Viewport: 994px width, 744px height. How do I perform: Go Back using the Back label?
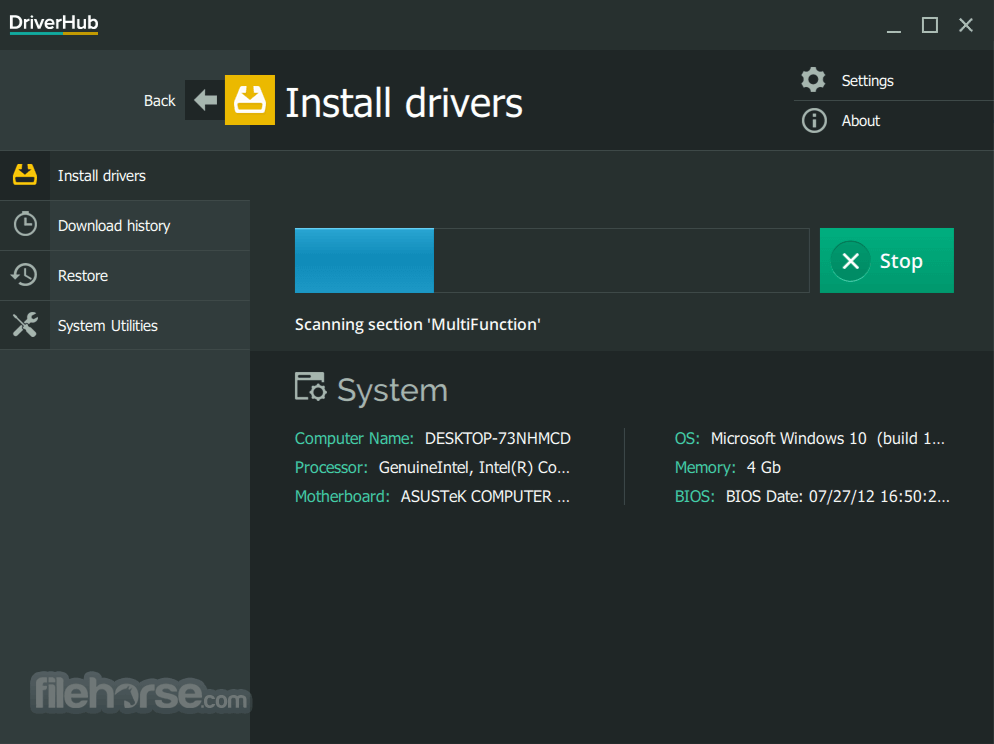click(159, 101)
